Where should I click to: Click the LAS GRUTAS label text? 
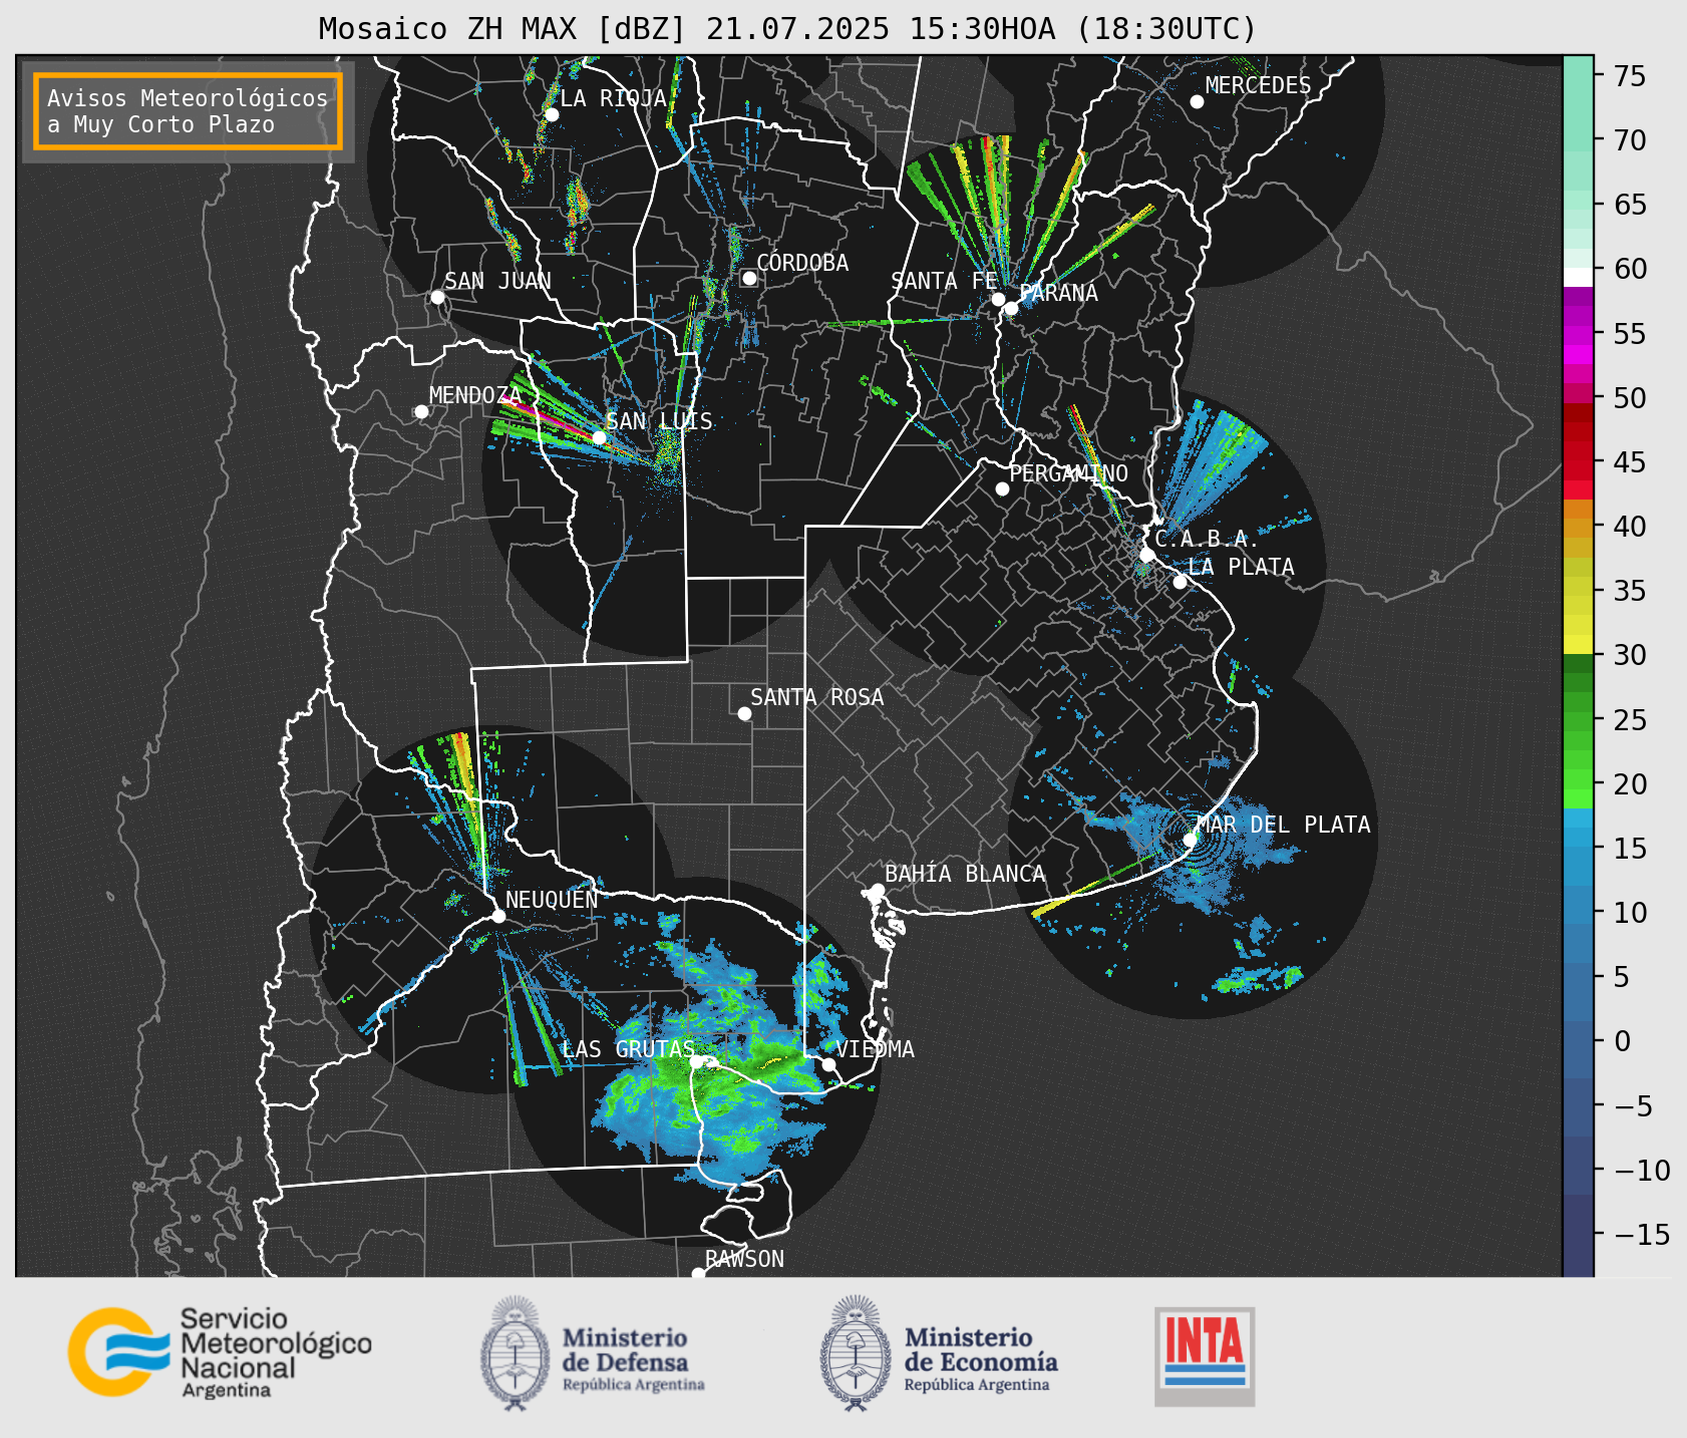627,1049
